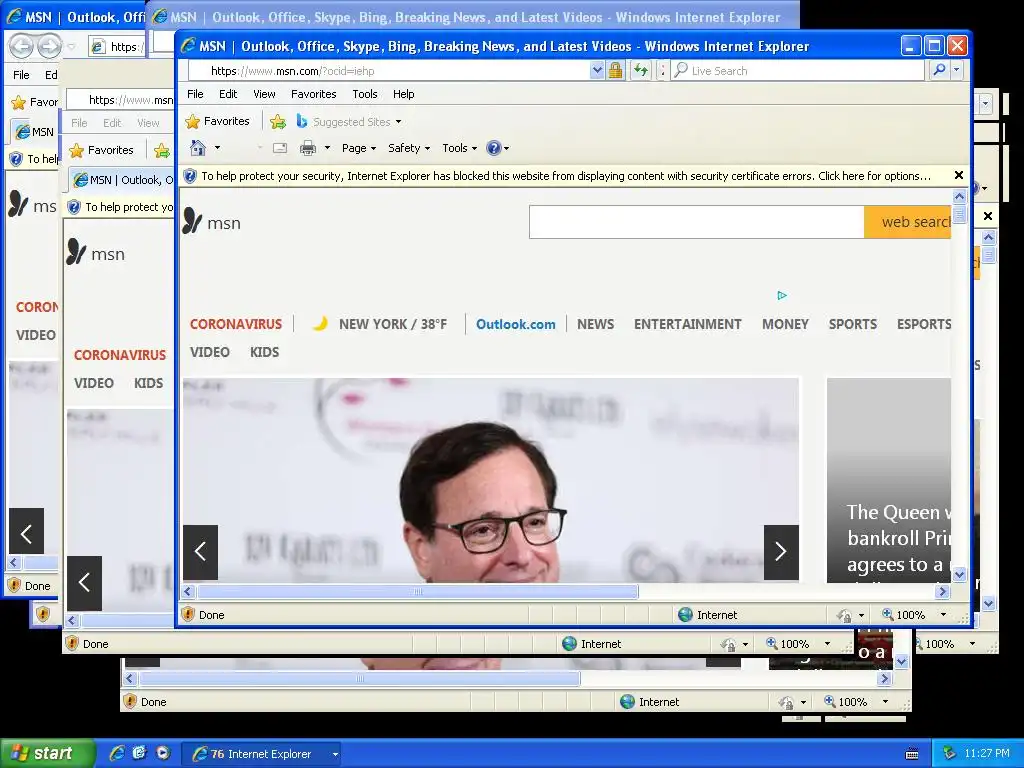Expand the address bar URL dropdown
1024x768 pixels.
coord(597,71)
